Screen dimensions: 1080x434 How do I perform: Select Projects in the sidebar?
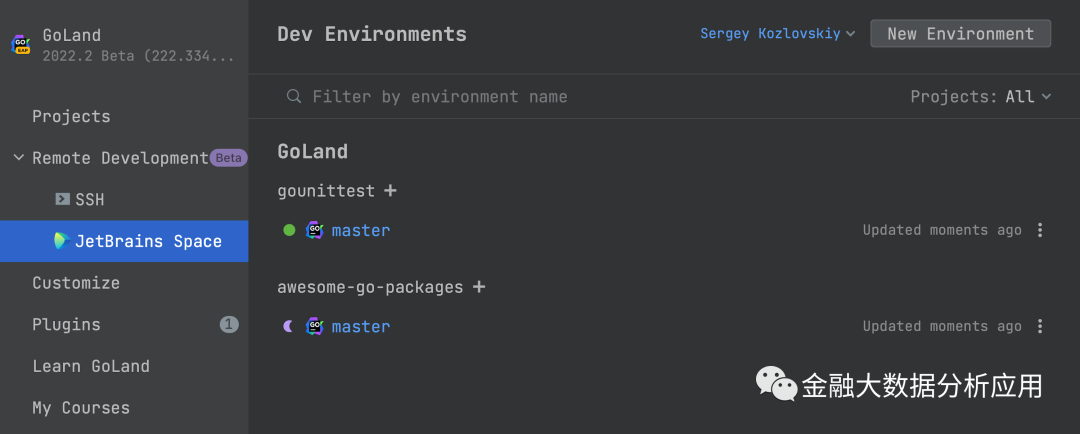71,116
